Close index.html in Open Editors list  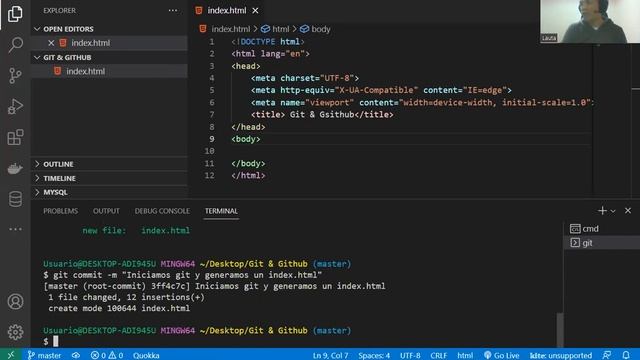[51, 43]
